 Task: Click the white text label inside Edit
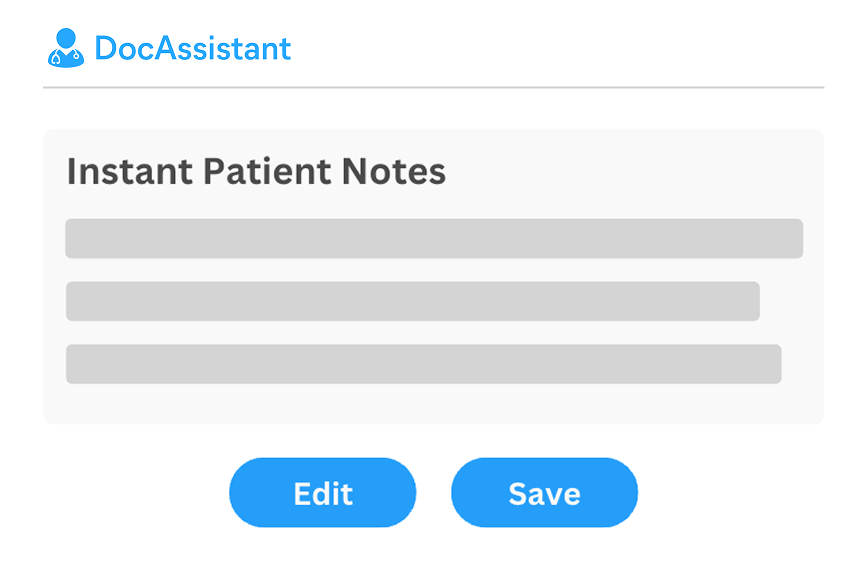[x=323, y=494]
